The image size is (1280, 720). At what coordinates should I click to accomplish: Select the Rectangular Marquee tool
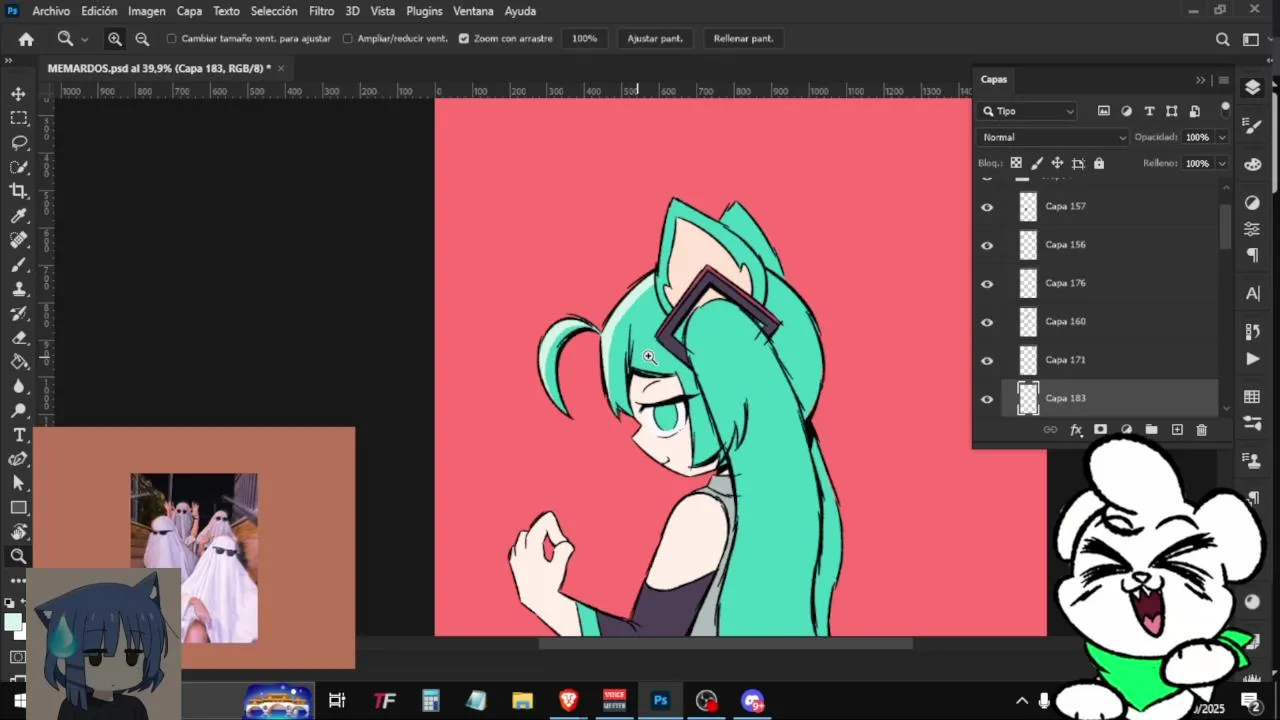(x=18, y=118)
